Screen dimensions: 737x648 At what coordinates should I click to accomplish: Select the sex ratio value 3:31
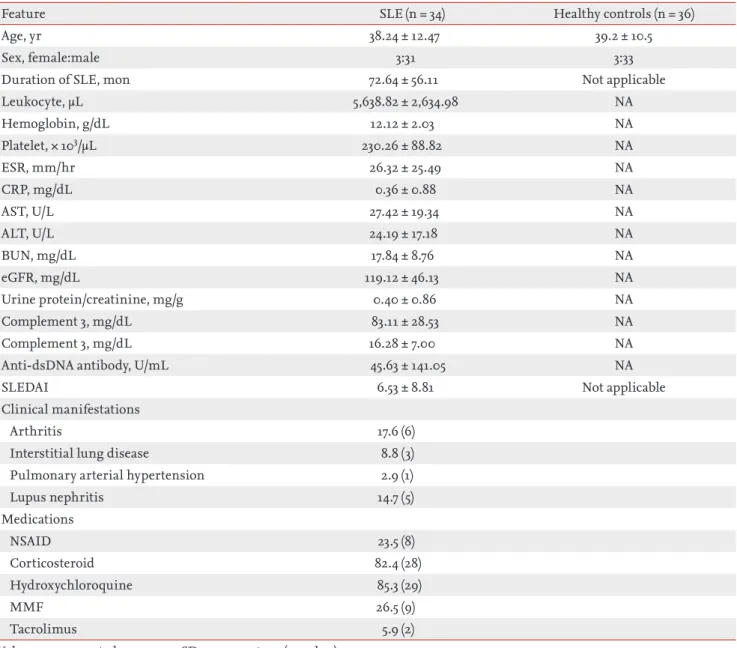click(x=405, y=59)
